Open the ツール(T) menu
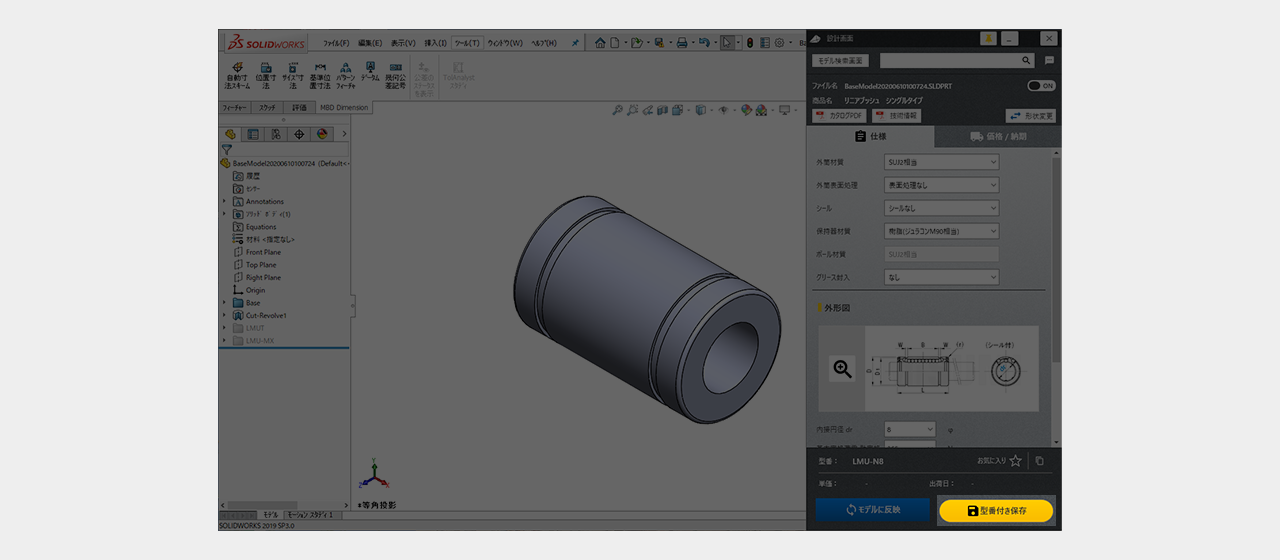Image resolution: width=1280 pixels, height=560 pixels. point(466,43)
